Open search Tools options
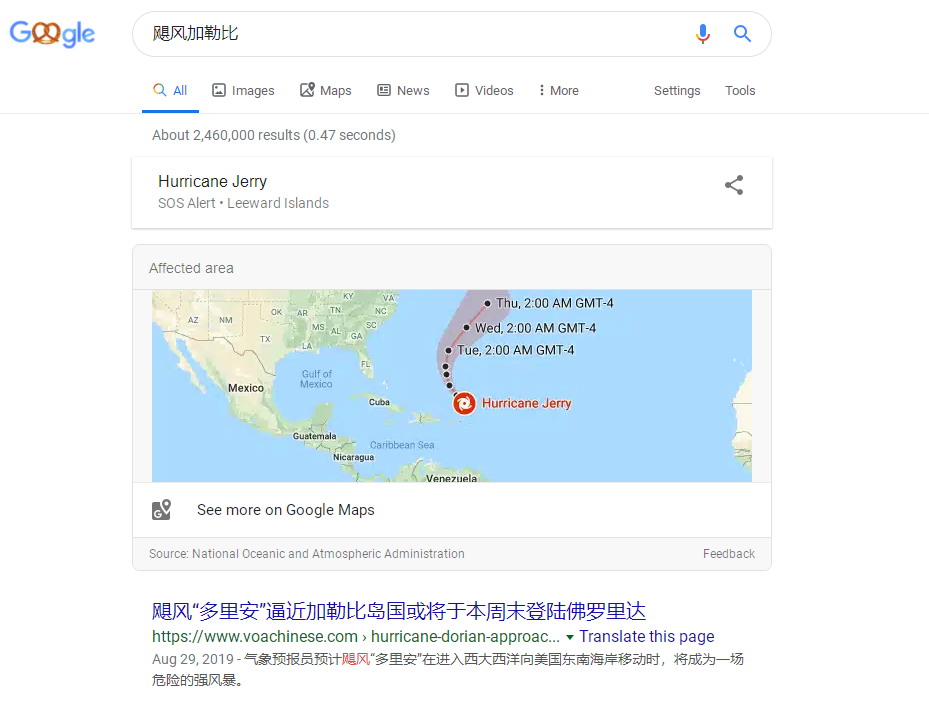 (740, 91)
